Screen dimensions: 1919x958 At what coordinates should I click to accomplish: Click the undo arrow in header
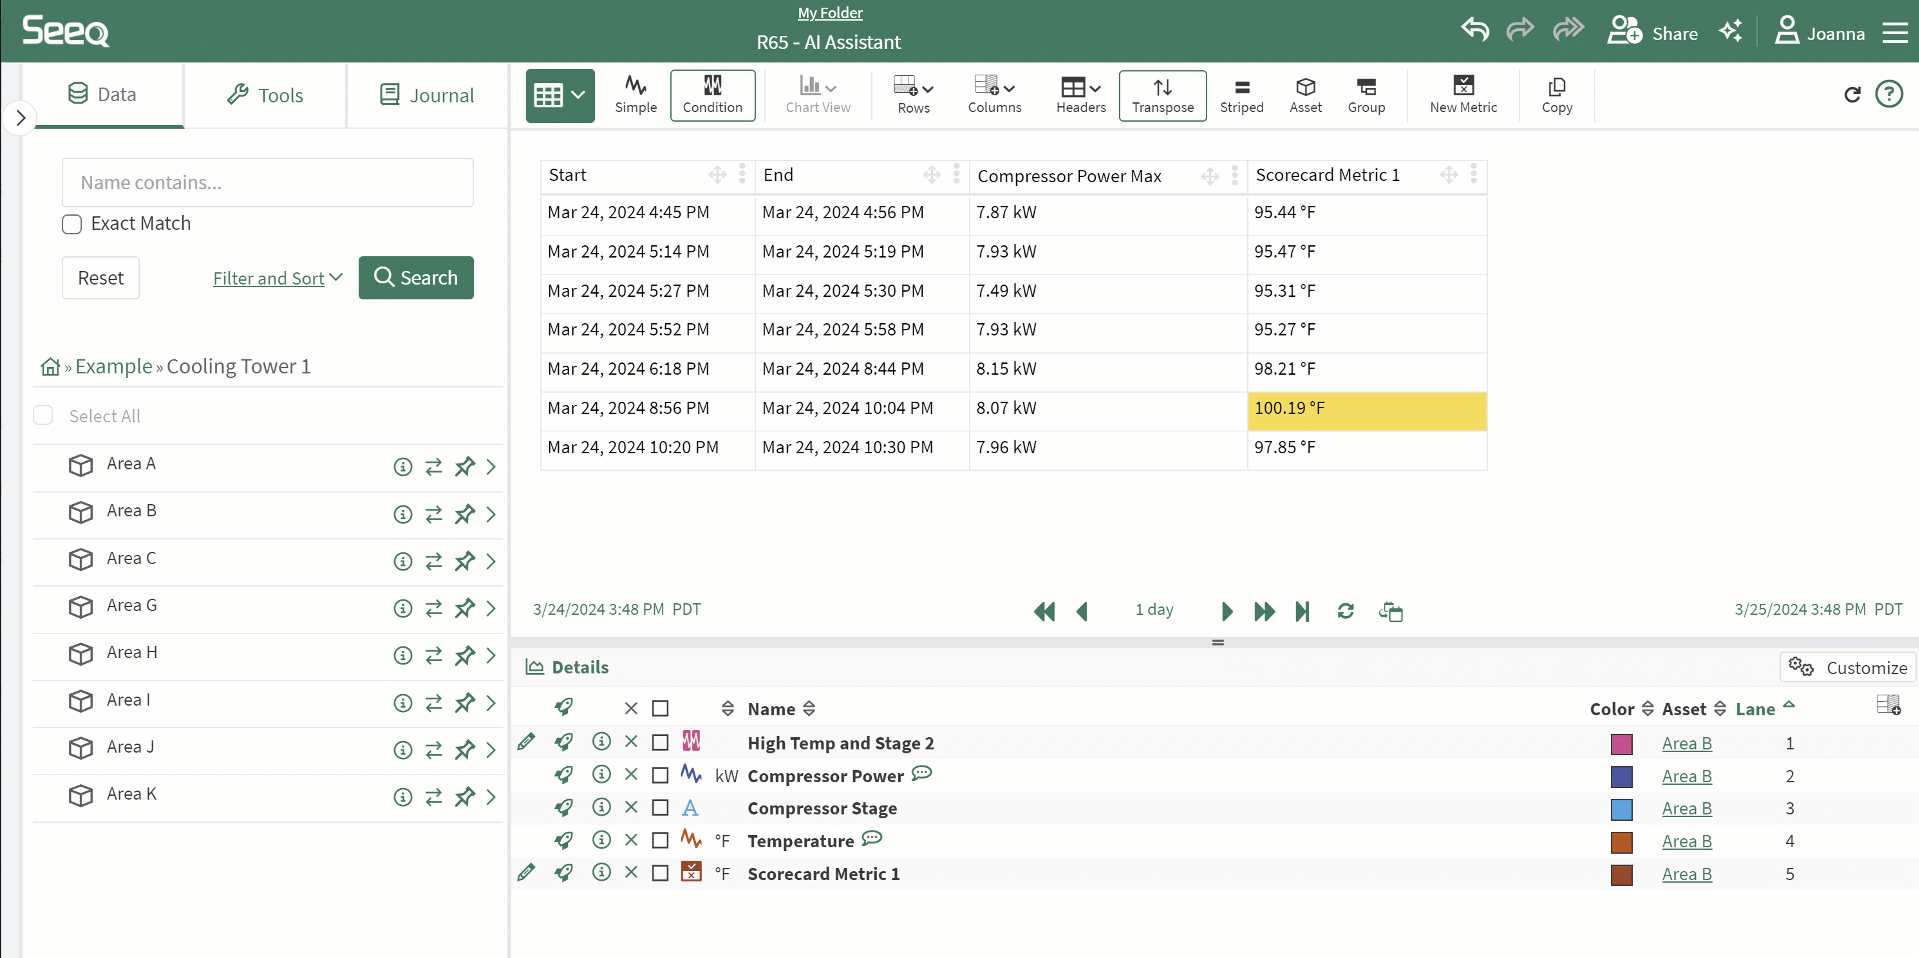pos(1475,30)
